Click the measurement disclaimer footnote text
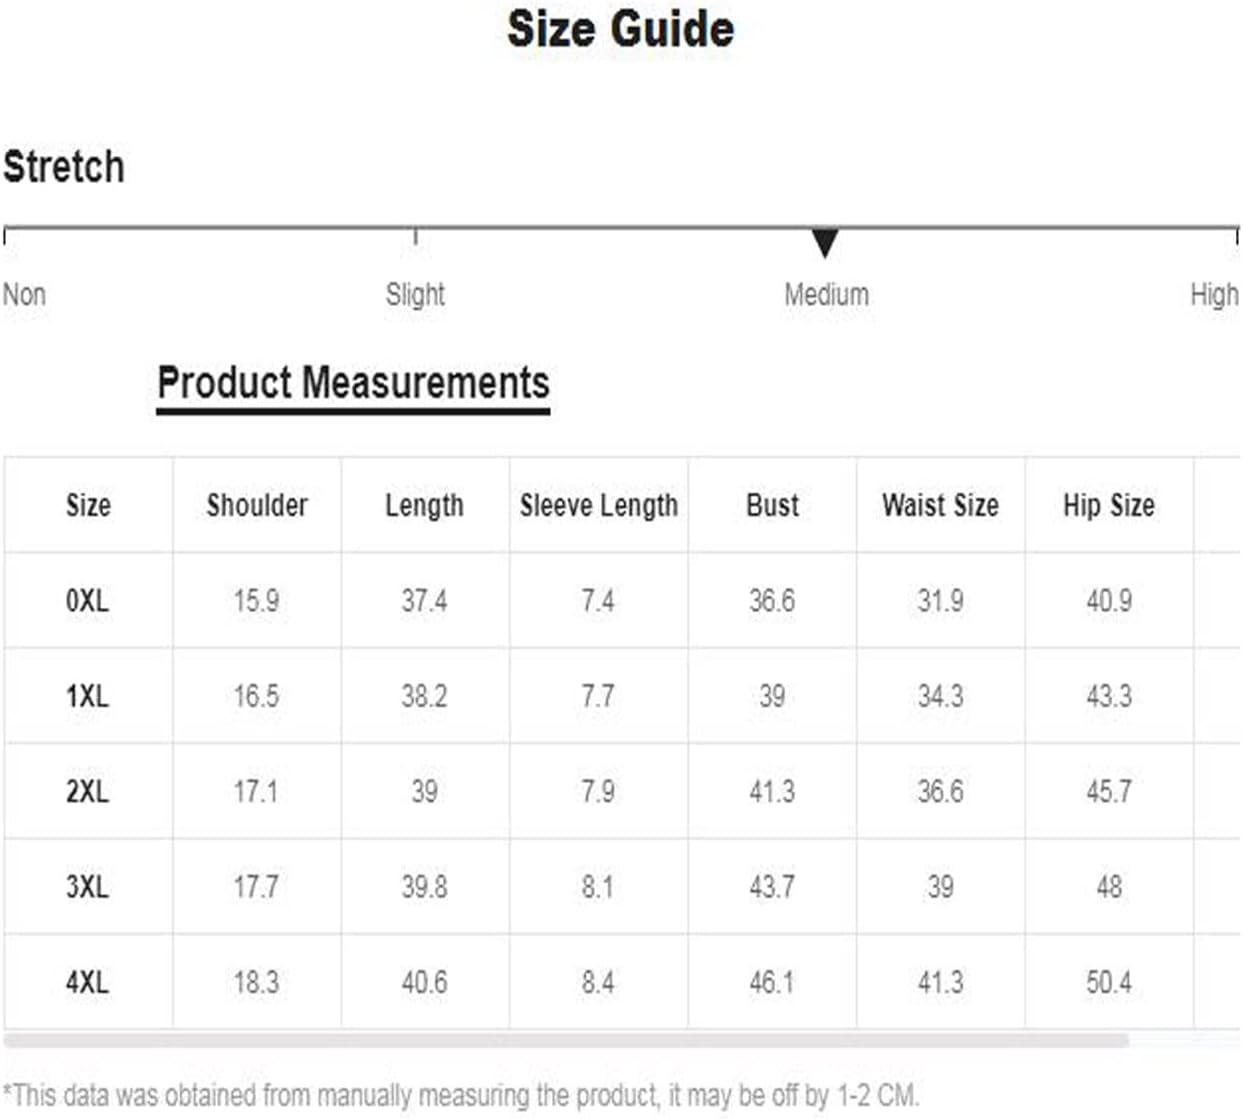 click(x=461, y=1095)
